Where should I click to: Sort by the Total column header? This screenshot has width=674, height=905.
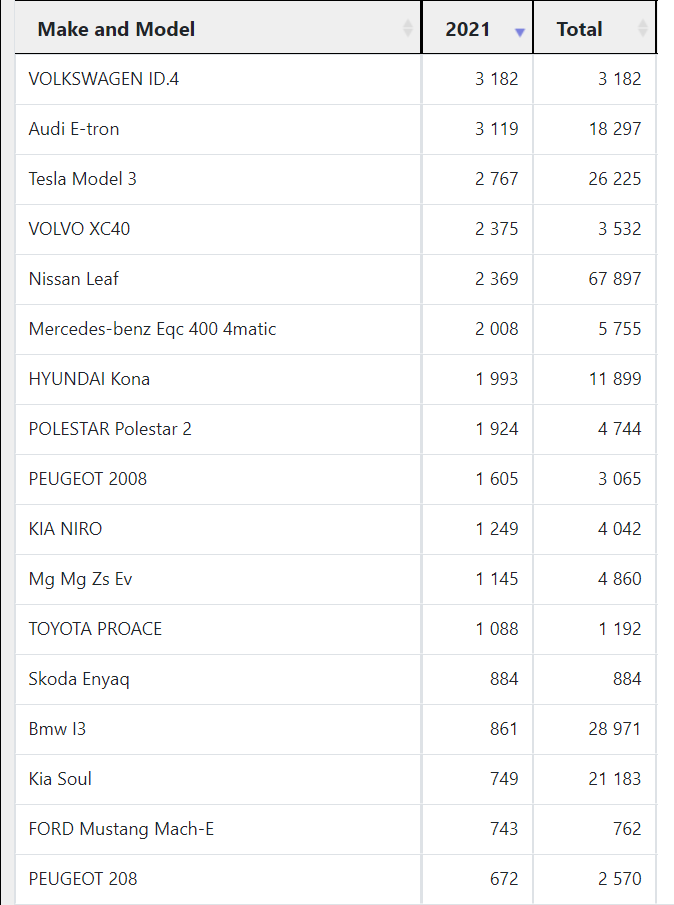point(595,28)
